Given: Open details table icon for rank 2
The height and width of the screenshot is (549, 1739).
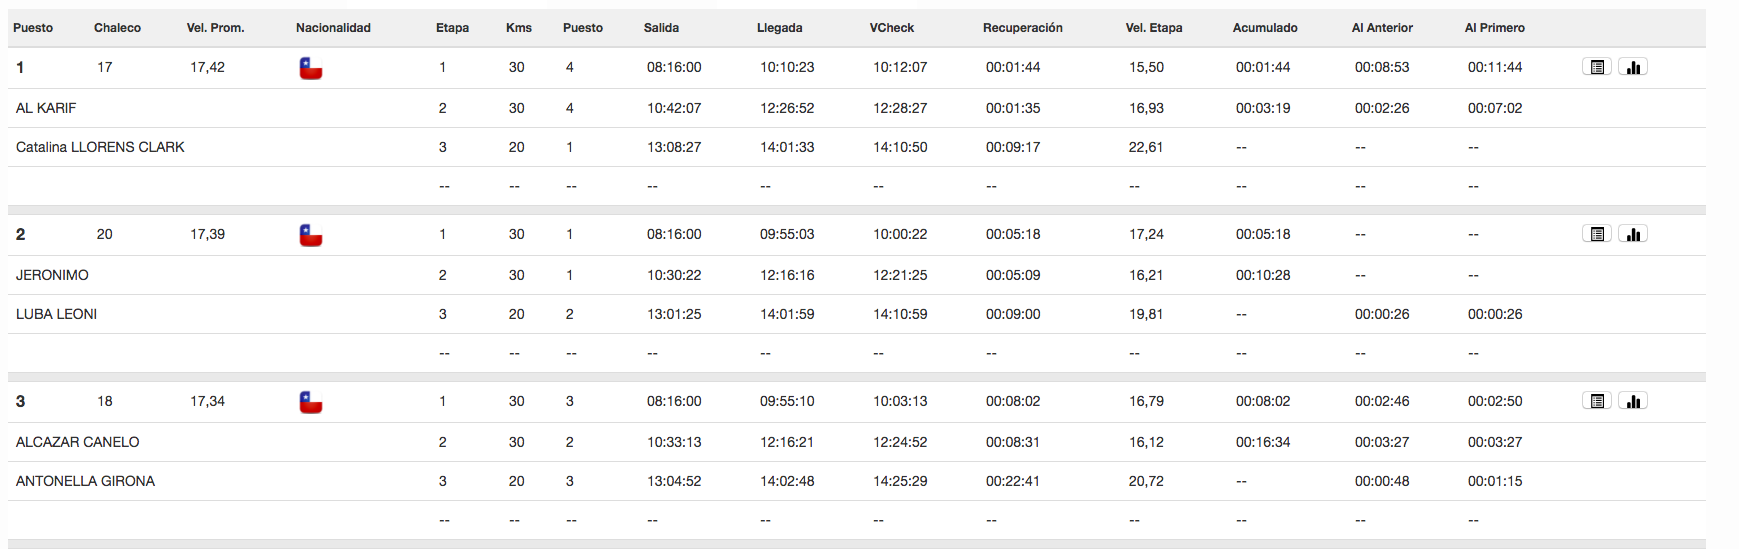Looking at the screenshot, I should (x=1597, y=234).
